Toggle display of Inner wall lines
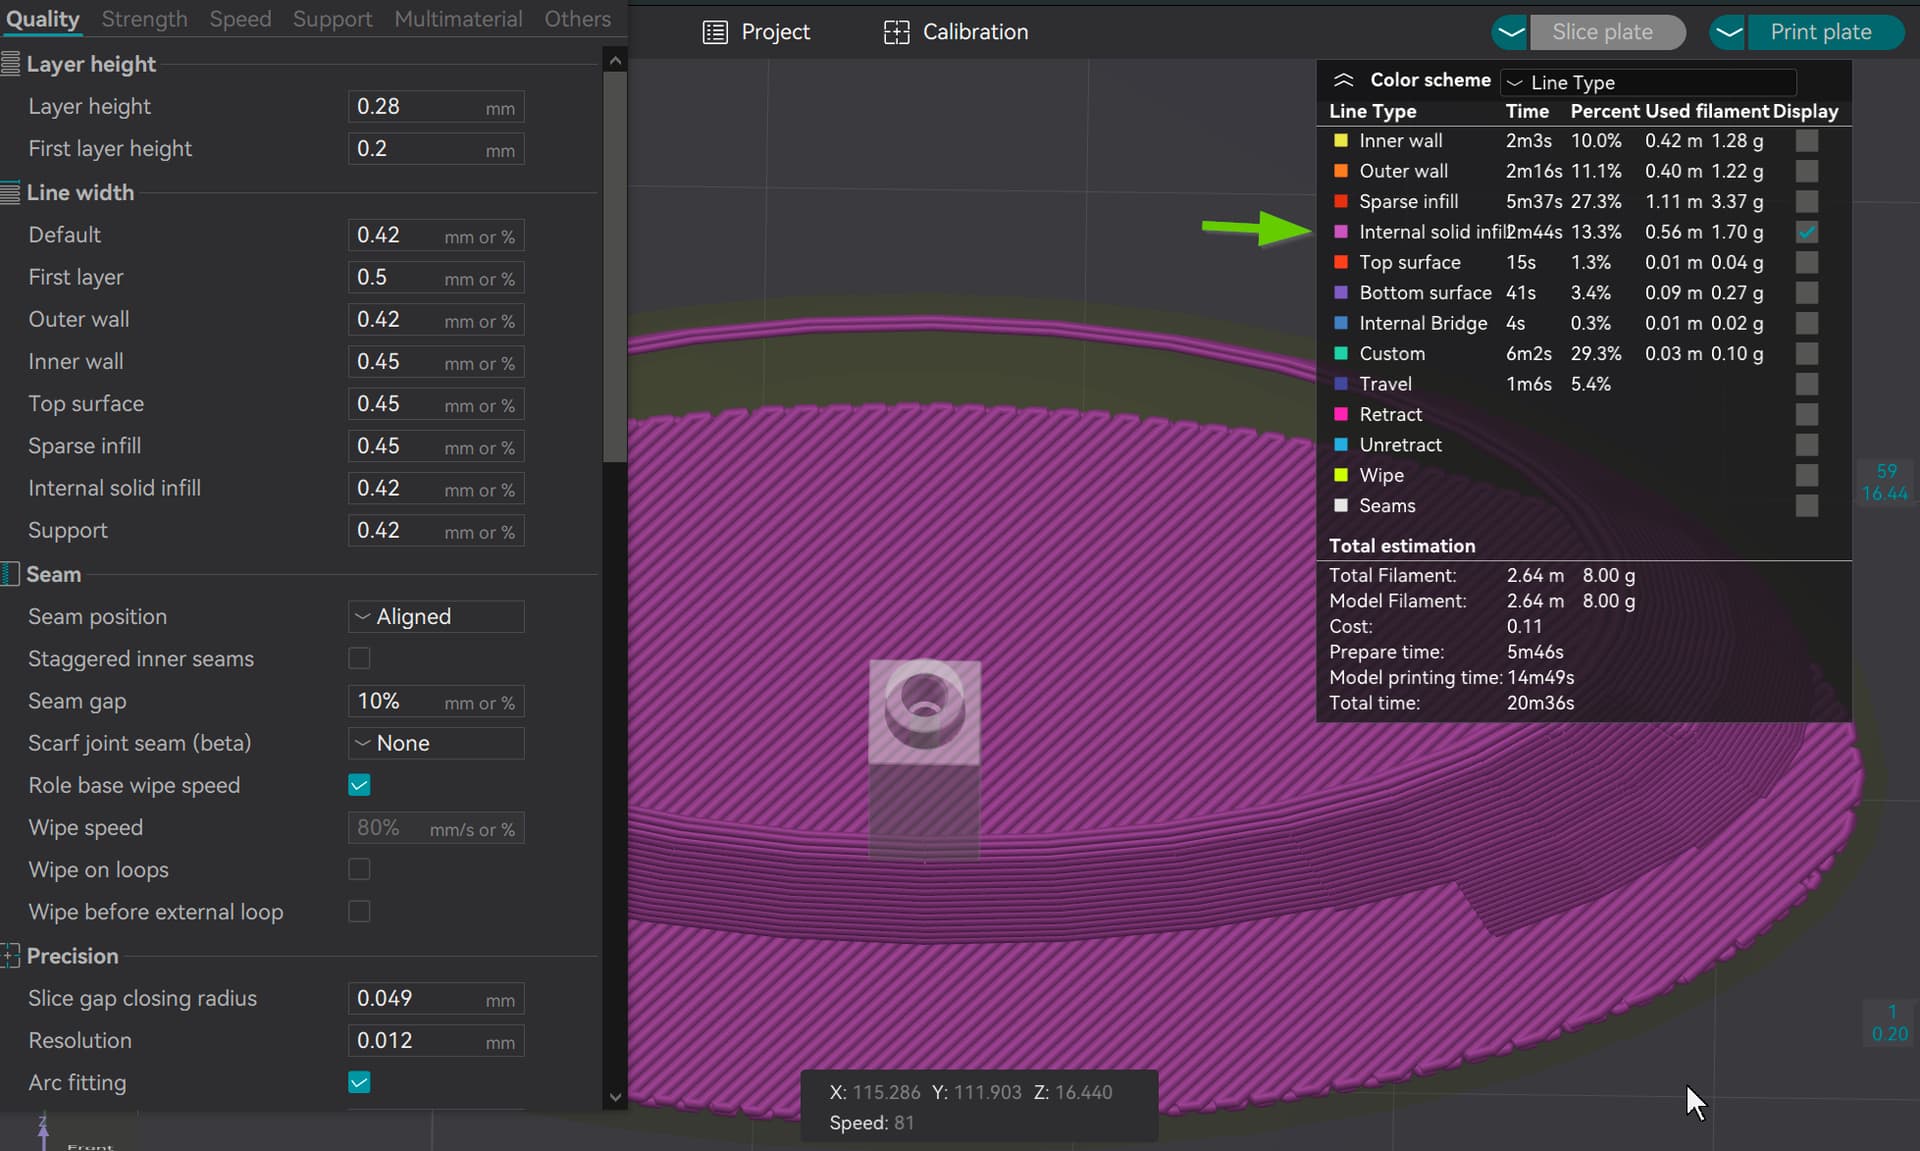The image size is (1920, 1151). pos(1807,141)
